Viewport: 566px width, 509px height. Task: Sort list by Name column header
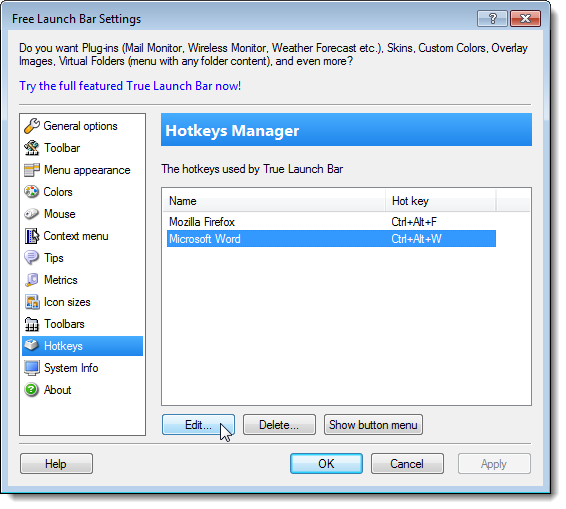click(274, 201)
